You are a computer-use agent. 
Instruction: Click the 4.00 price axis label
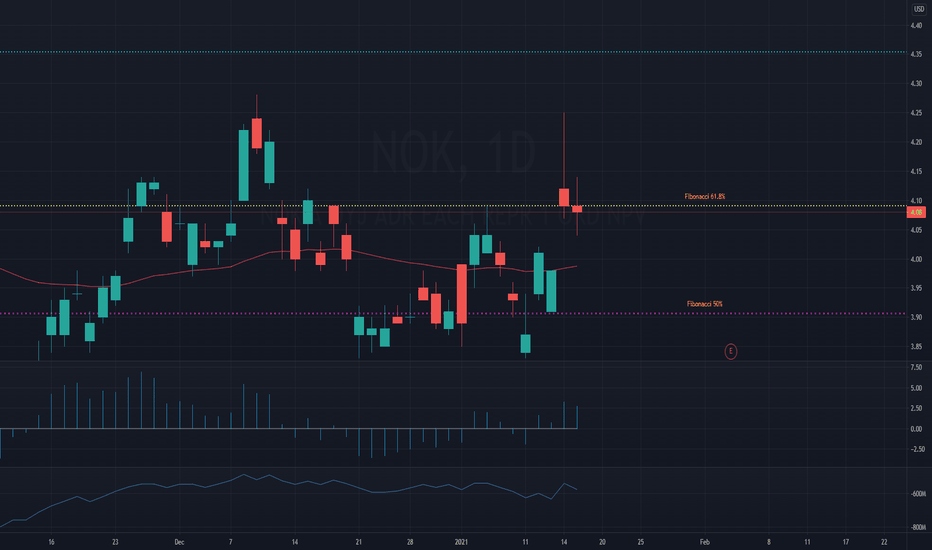coord(916,259)
